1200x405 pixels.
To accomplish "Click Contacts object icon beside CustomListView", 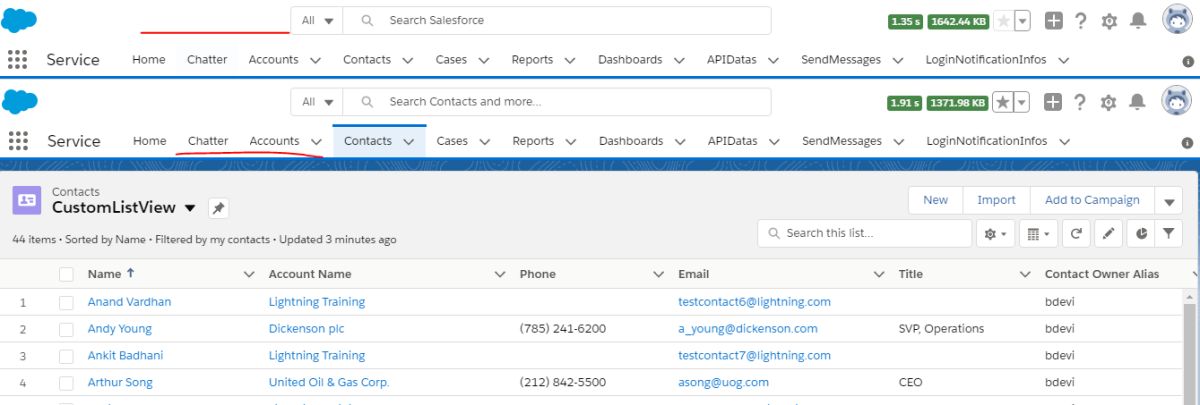I will 27,200.
